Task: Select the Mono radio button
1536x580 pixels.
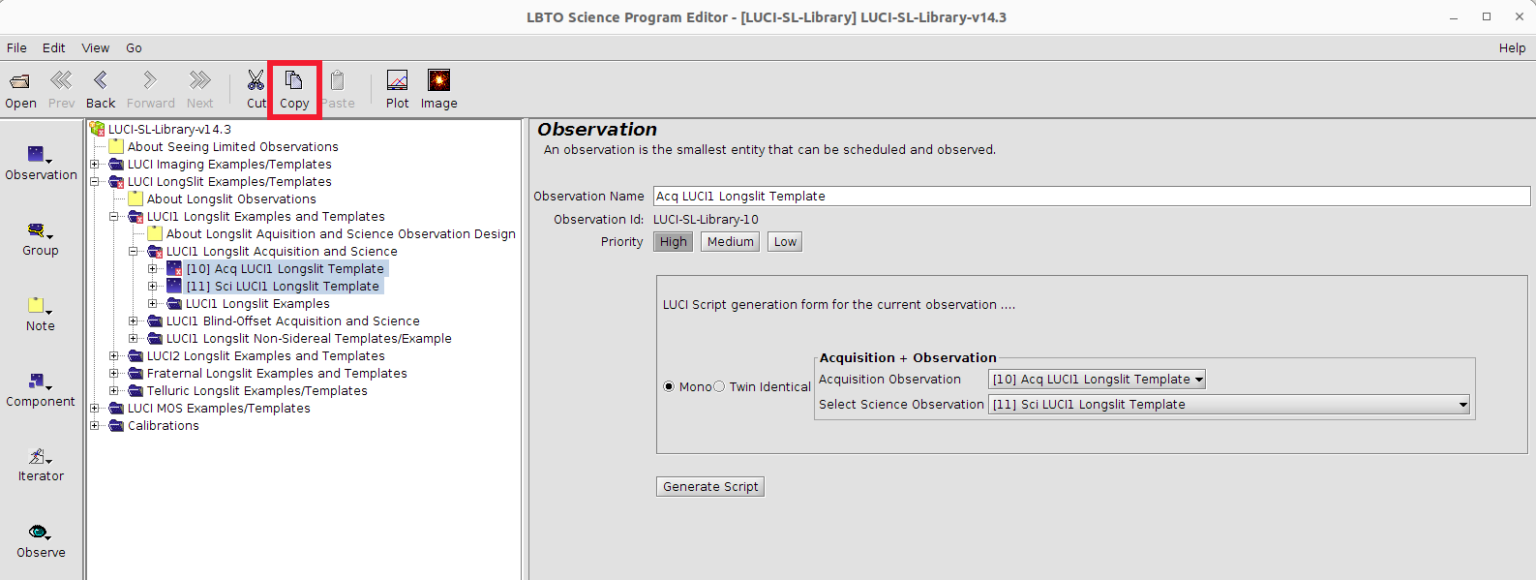Action: point(669,387)
